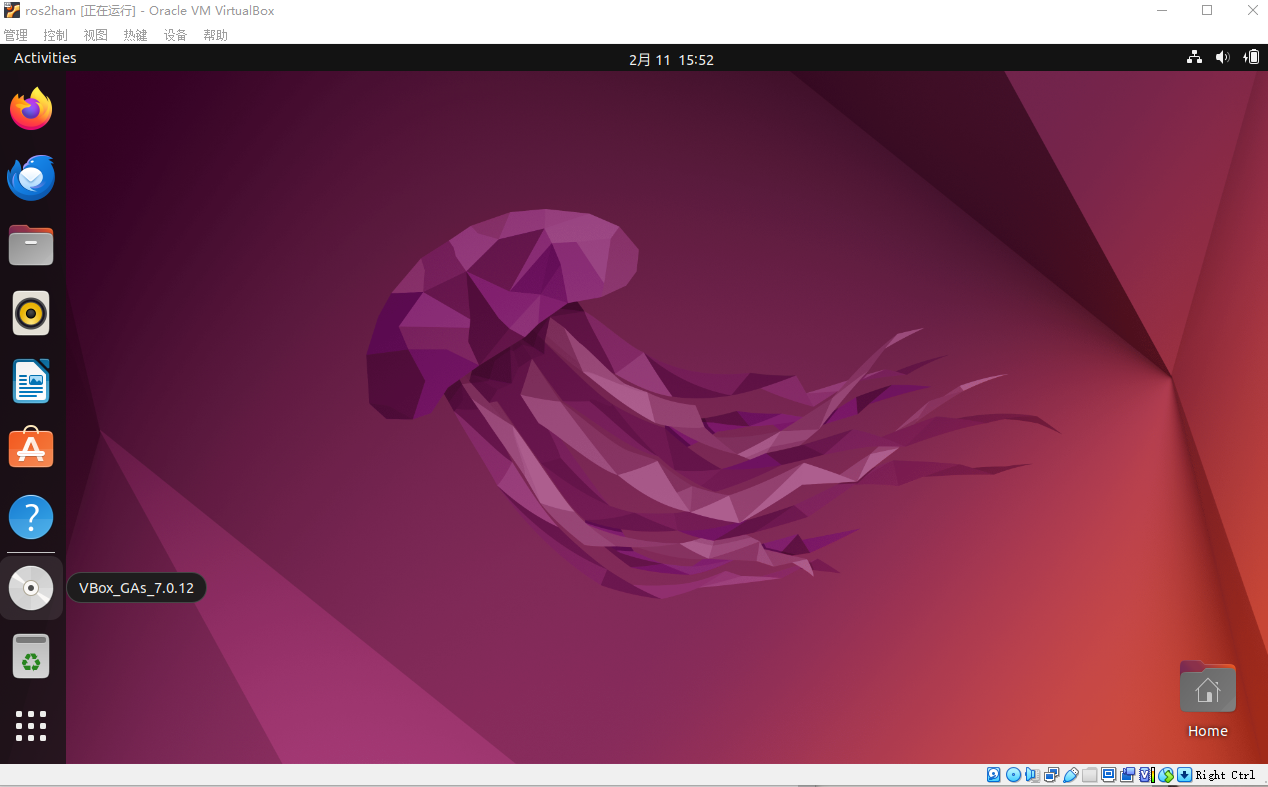1268x787 pixels.
Task: Launch Thunderbird Mail from the dock
Action: [x=31, y=177]
